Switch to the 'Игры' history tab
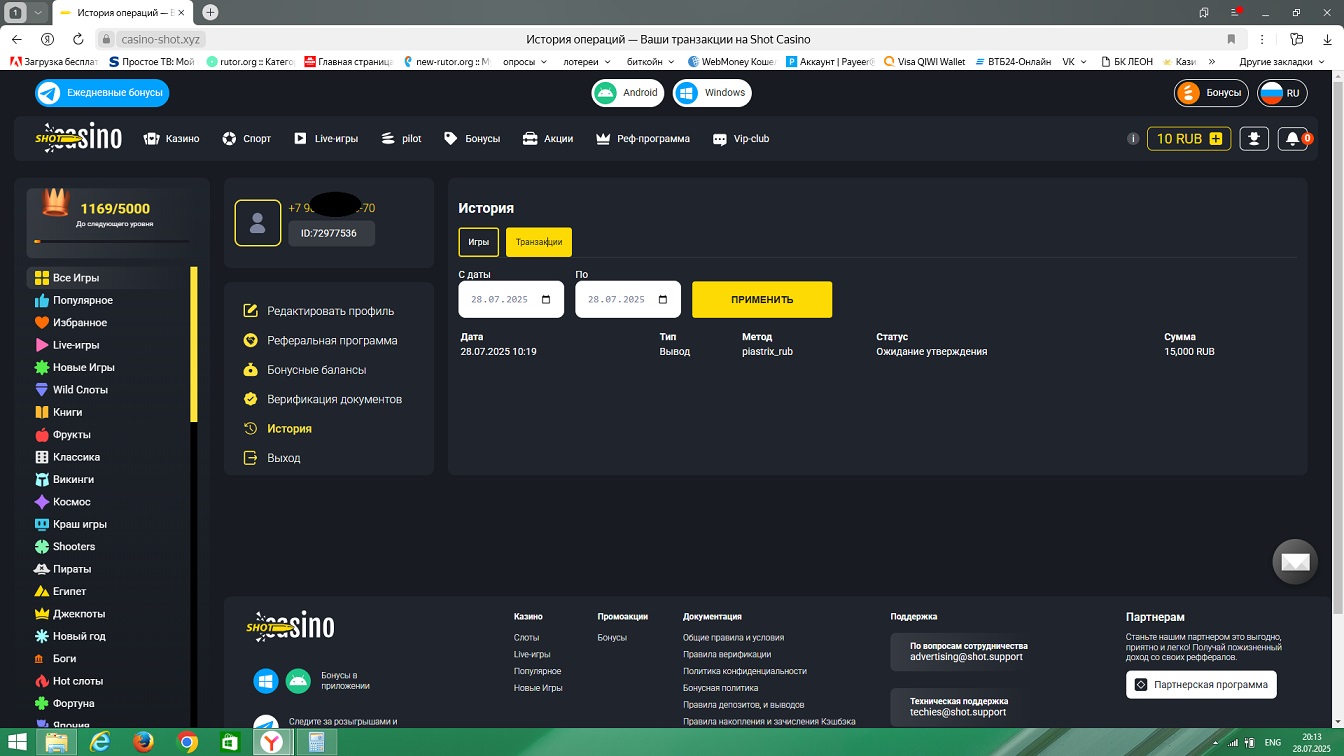 478,242
